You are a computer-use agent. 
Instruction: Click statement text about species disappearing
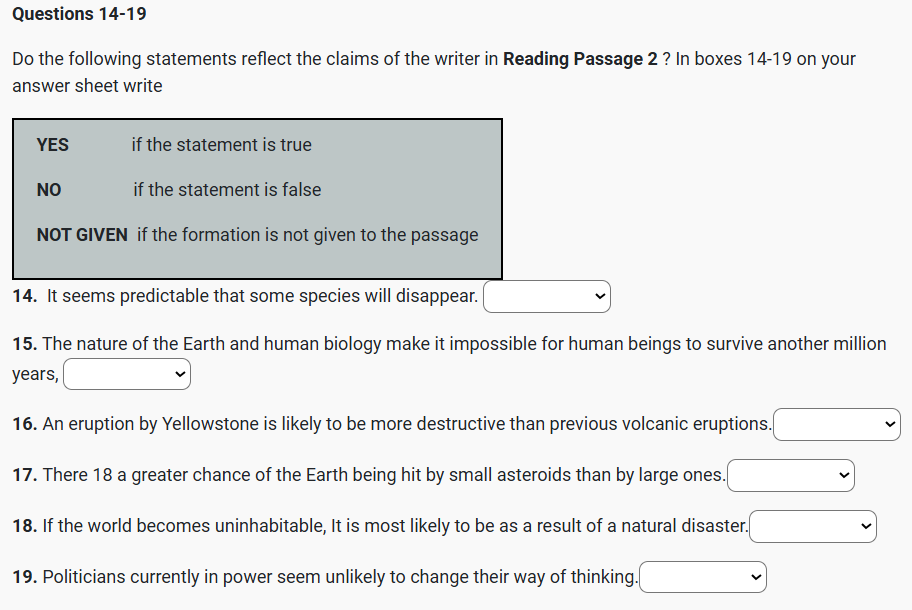(262, 296)
